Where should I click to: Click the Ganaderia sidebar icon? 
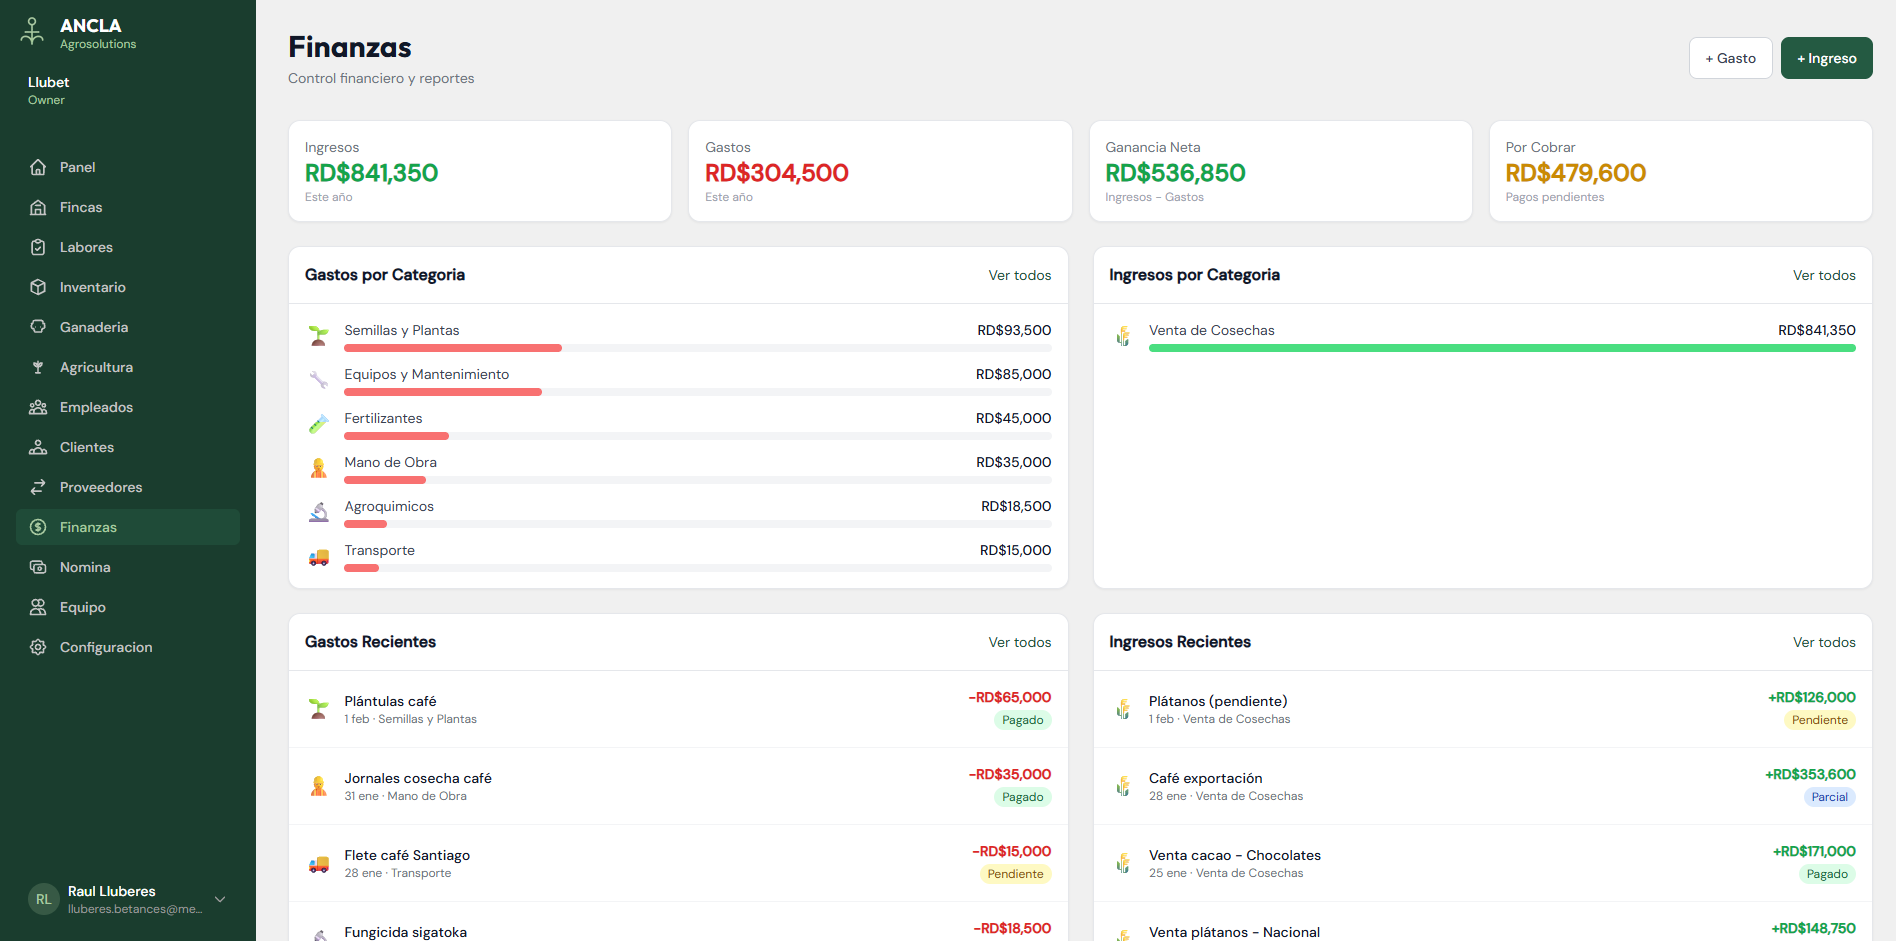(x=38, y=327)
